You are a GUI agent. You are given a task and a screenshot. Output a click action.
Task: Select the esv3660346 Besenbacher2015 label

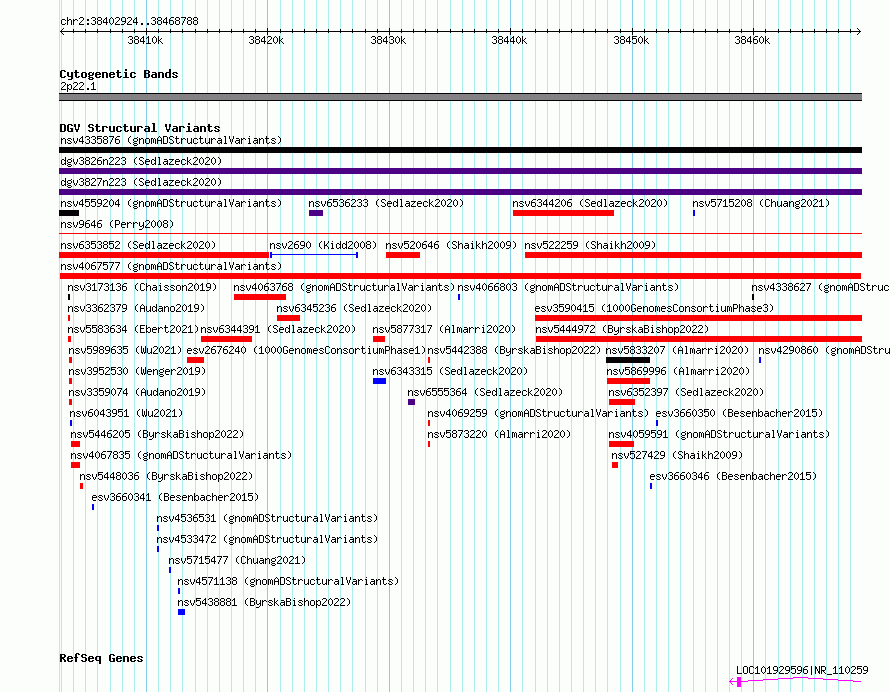[733, 476]
